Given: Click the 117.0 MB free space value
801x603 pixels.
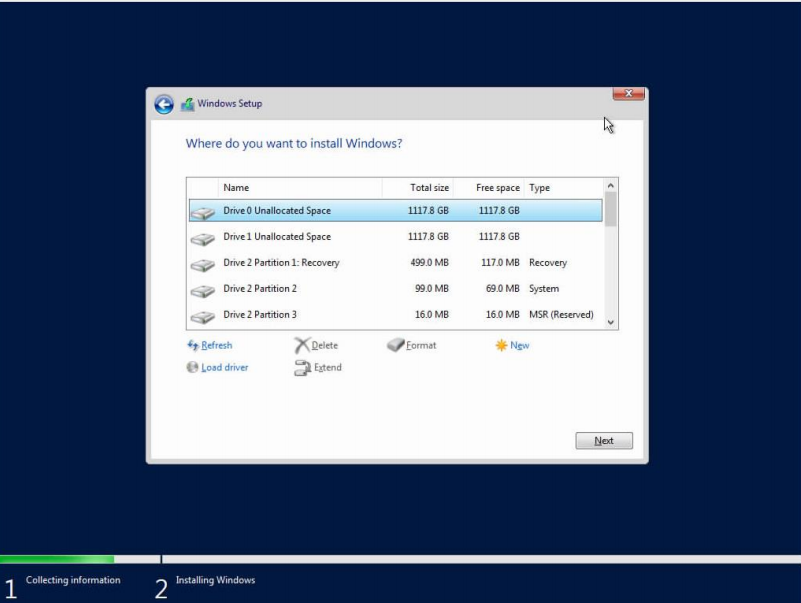Looking at the screenshot, I should (x=500, y=263).
